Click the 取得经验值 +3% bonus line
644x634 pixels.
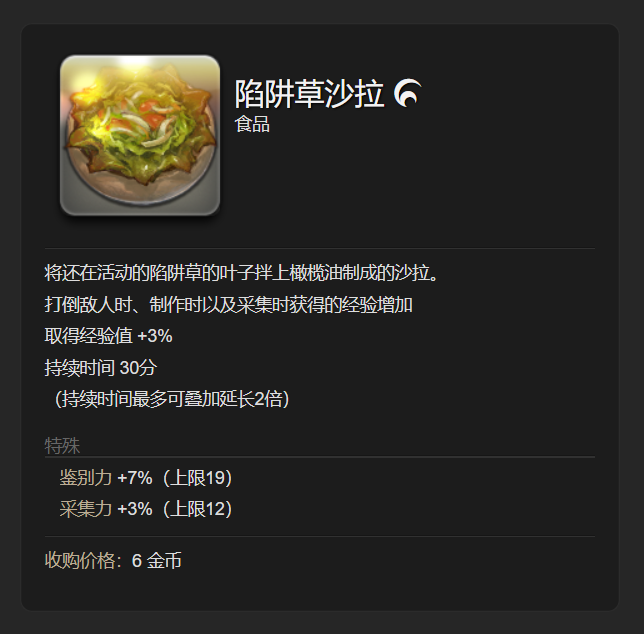click(108, 336)
